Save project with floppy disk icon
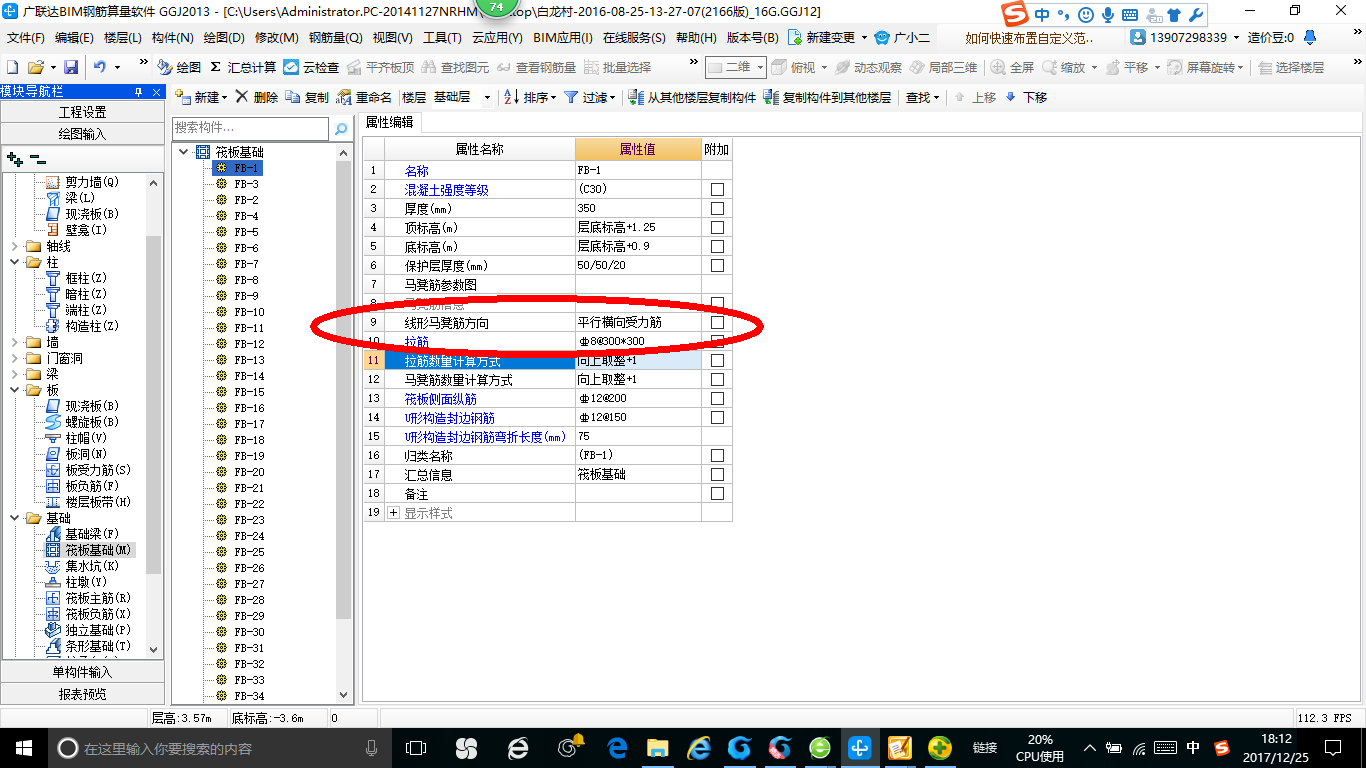This screenshot has width=1366, height=768. (71, 67)
